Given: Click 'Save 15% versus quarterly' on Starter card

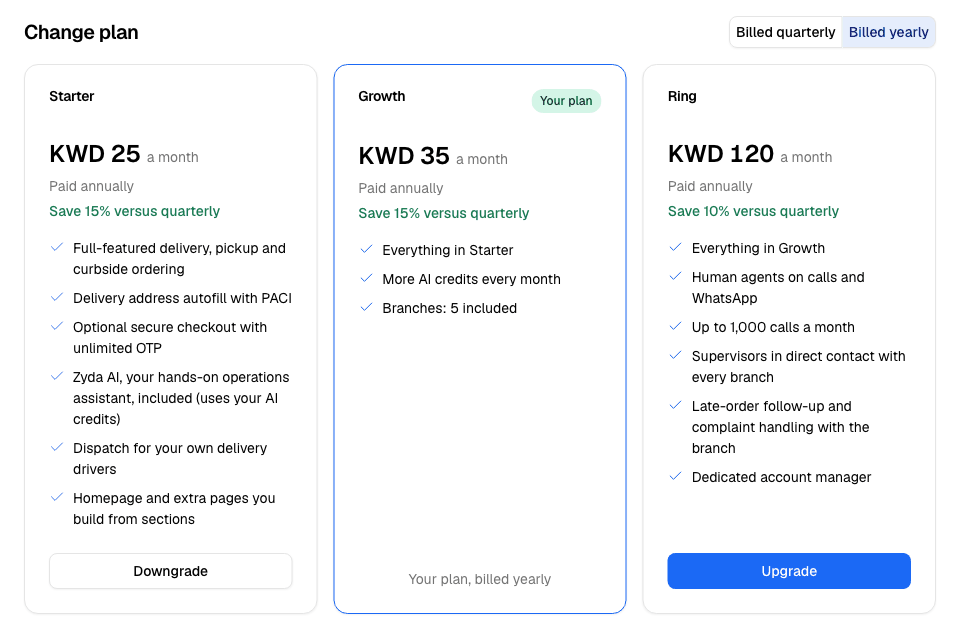Looking at the screenshot, I should pyautogui.click(x=135, y=211).
